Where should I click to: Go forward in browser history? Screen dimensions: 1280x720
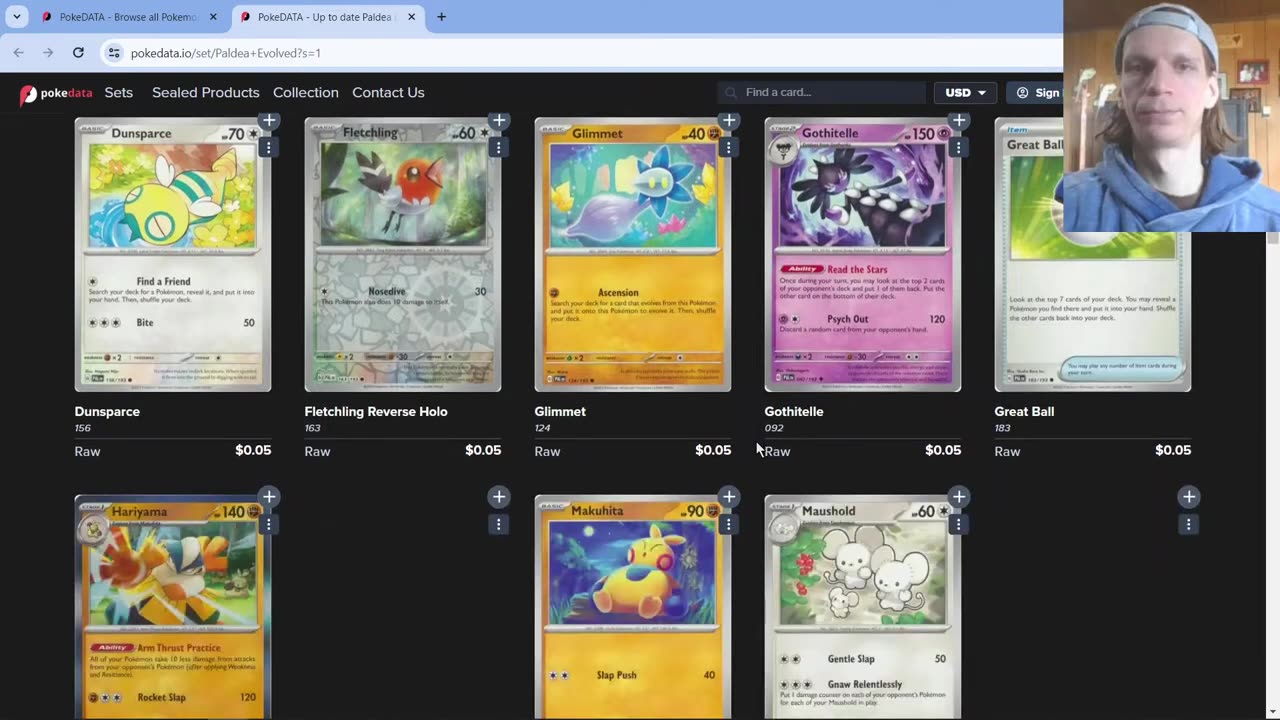[x=48, y=52]
